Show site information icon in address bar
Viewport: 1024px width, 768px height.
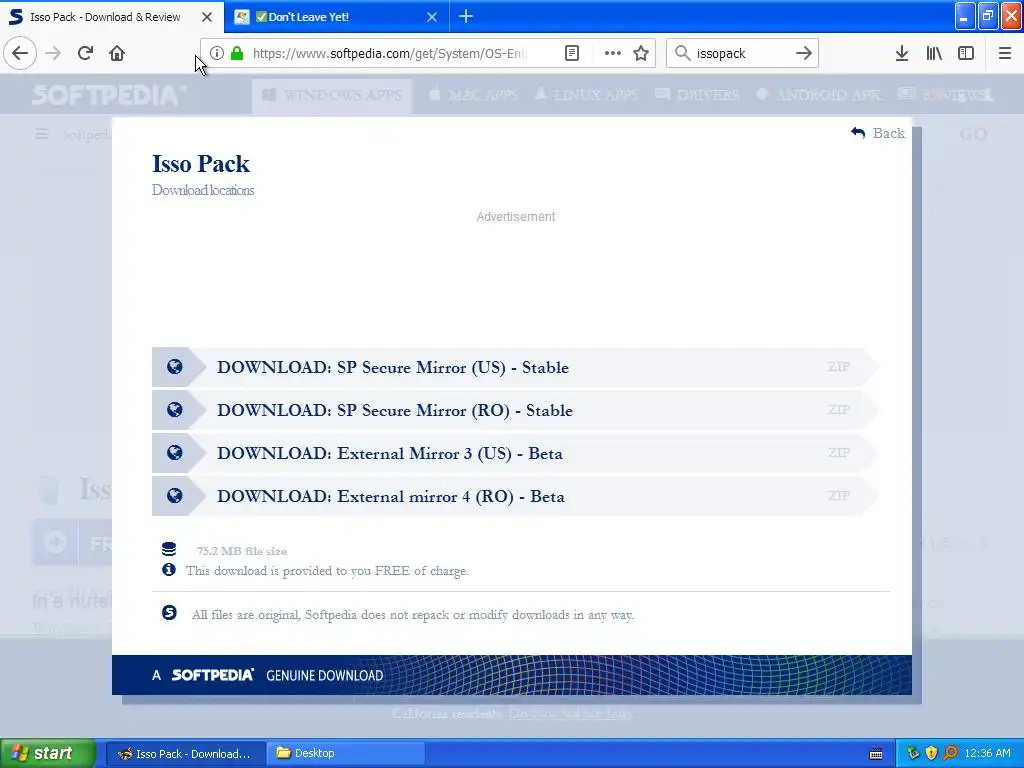tap(217, 53)
